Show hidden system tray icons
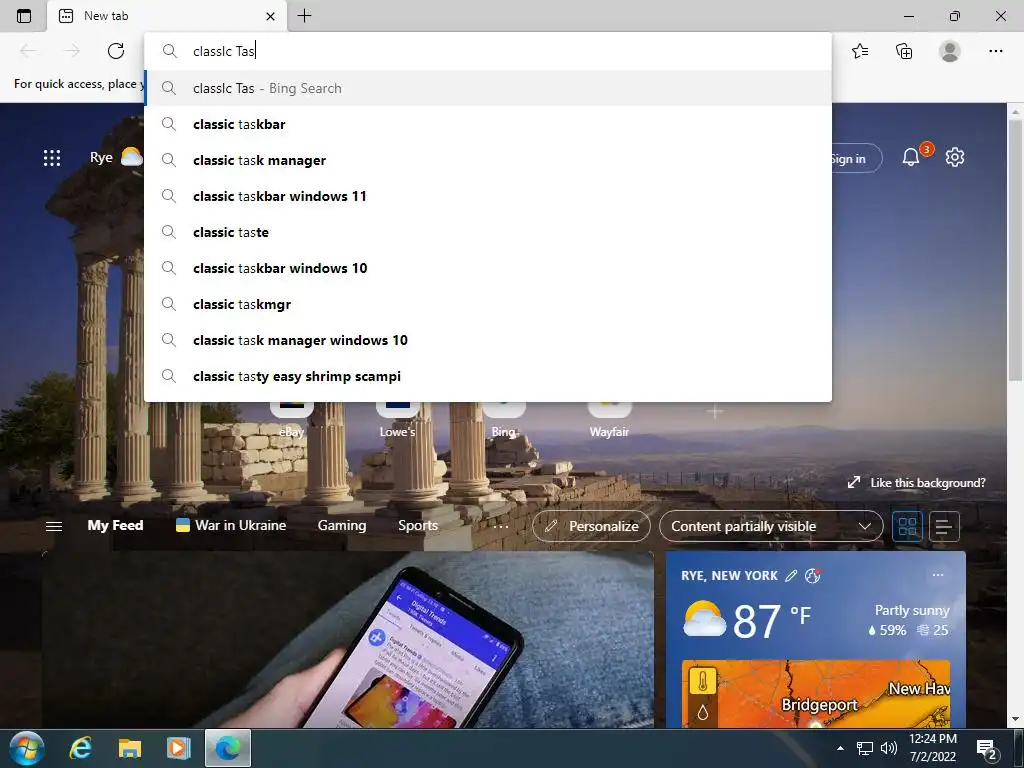 (840, 748)
